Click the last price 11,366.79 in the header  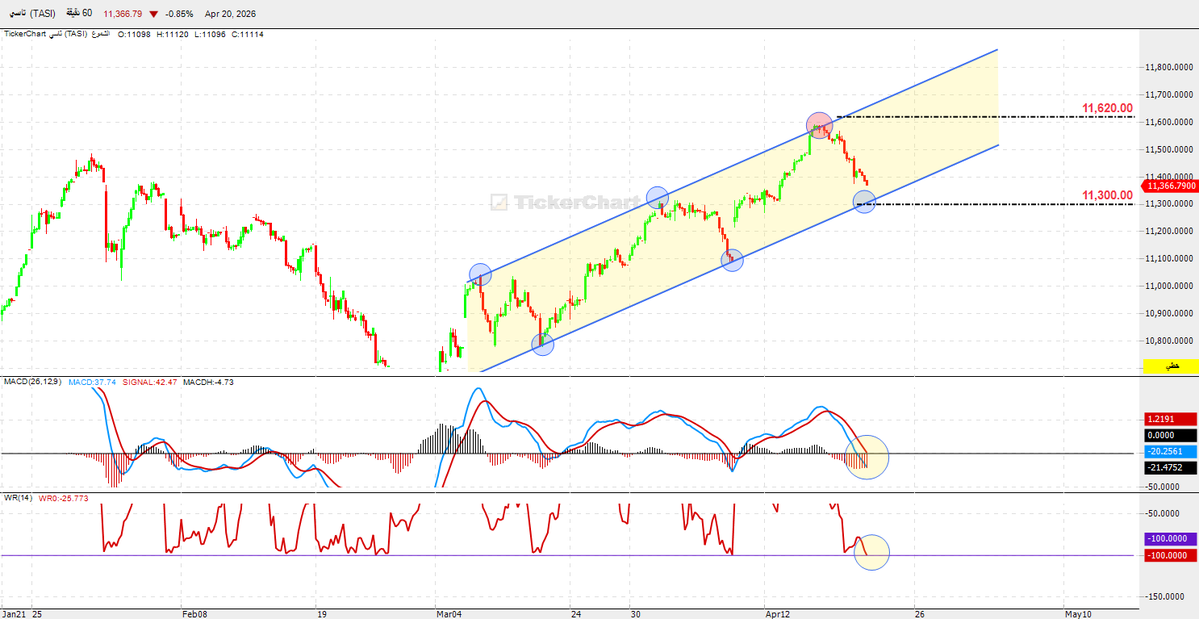122,14
